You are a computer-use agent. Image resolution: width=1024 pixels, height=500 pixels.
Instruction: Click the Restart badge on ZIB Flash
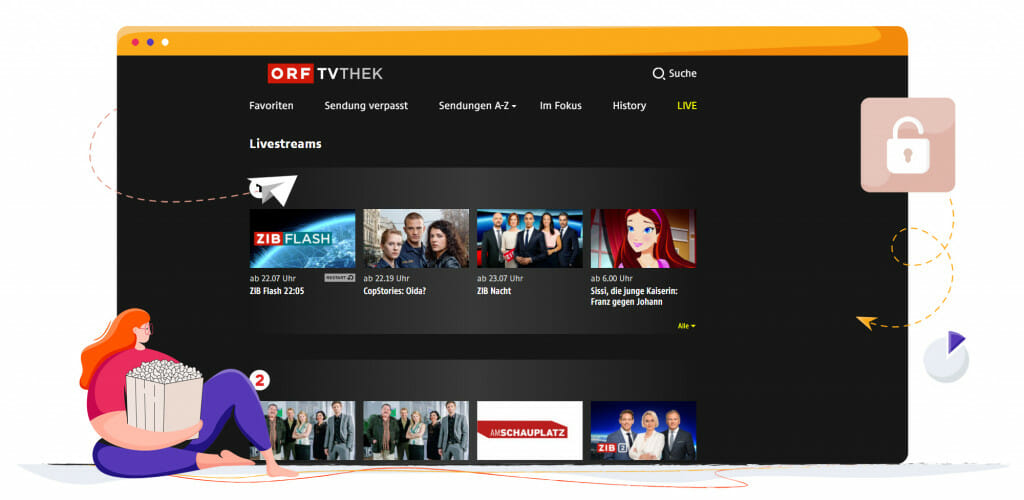click(x=340, y=278)
